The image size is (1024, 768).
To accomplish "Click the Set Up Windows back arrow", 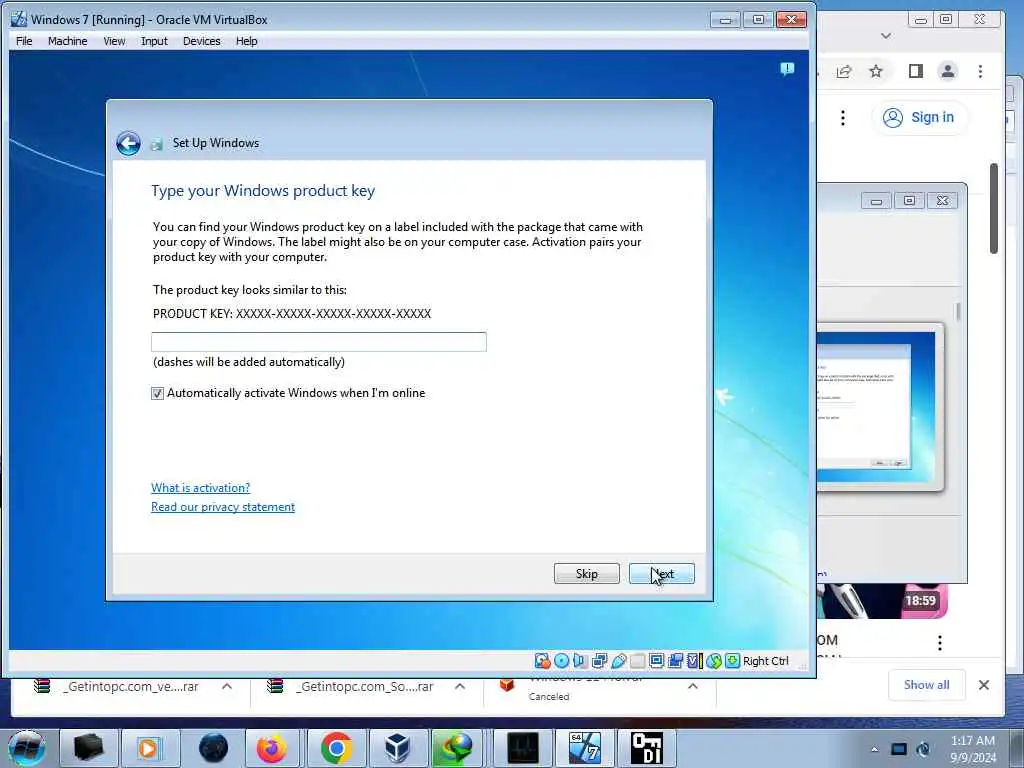I will pos(128,143).
